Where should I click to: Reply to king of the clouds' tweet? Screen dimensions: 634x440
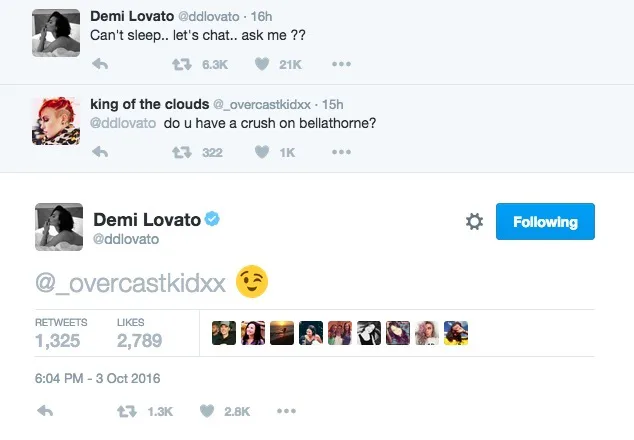point(99,152)
